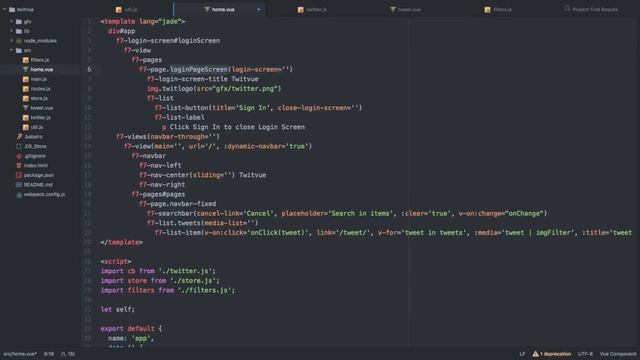Click the .babelrc file icon
The width and height of the screenshot is (640, 360).
[x=19, y=137]
